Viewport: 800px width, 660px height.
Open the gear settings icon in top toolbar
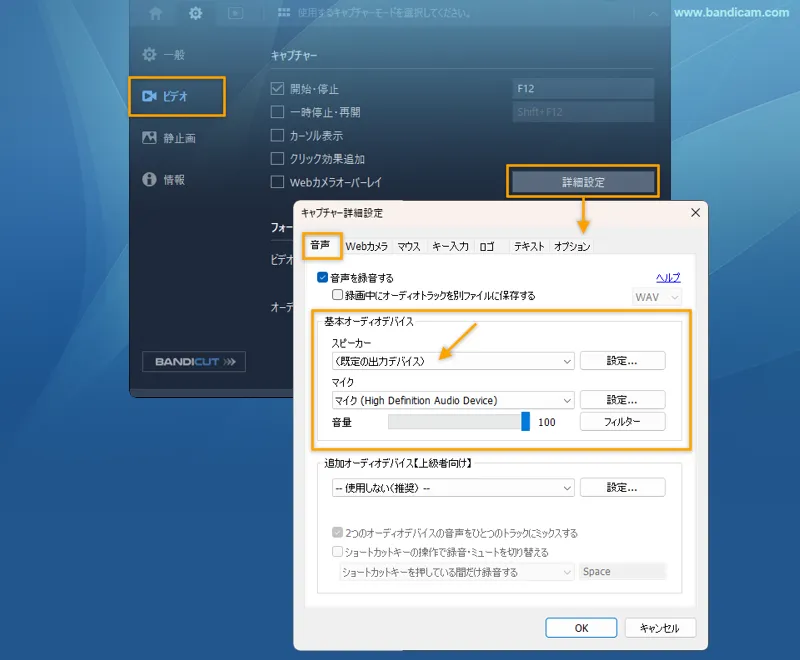(195, 13)
